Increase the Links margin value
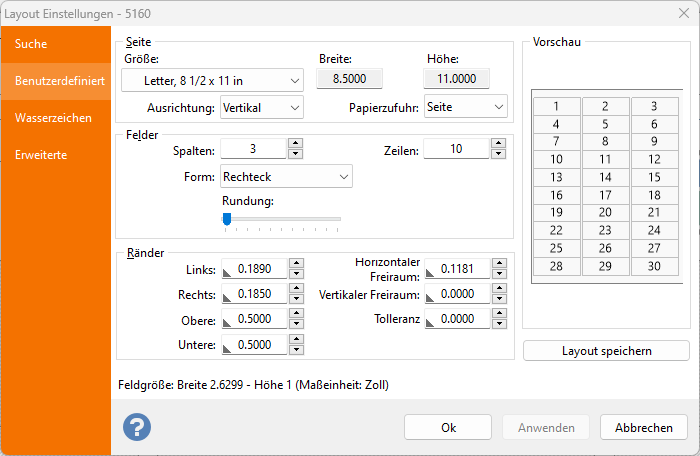 point(295,264)
